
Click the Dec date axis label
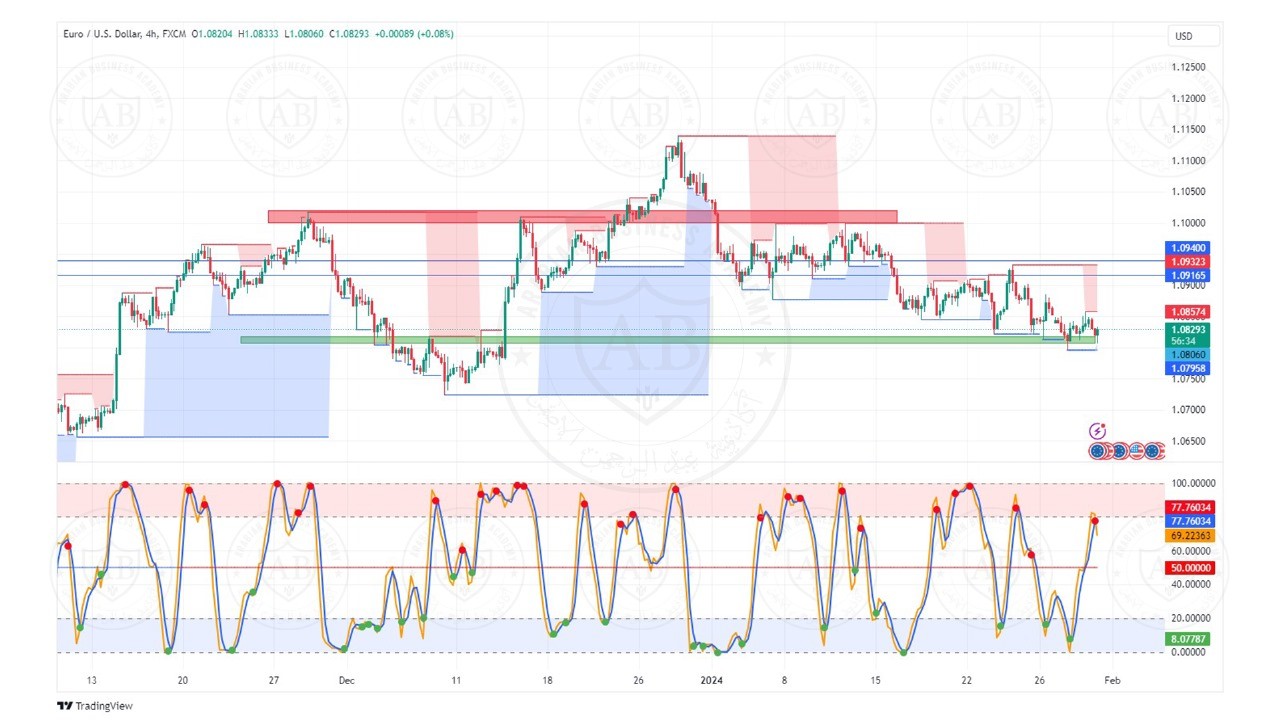346,680
